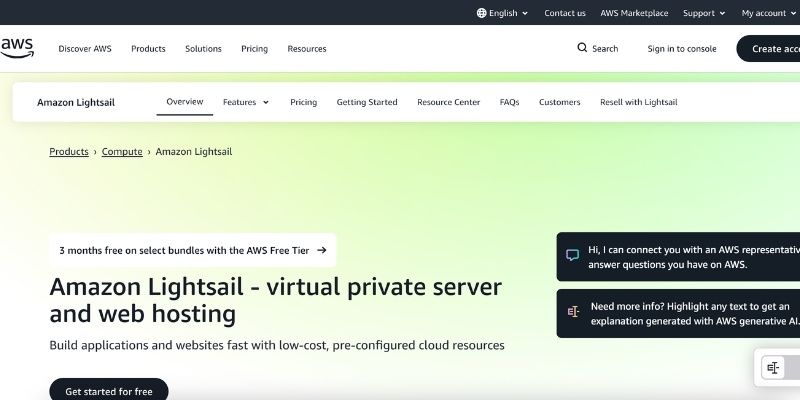Open the Solutions menu
The width and height of the screenshot is (800, 400).
click(x=203, y=48)
